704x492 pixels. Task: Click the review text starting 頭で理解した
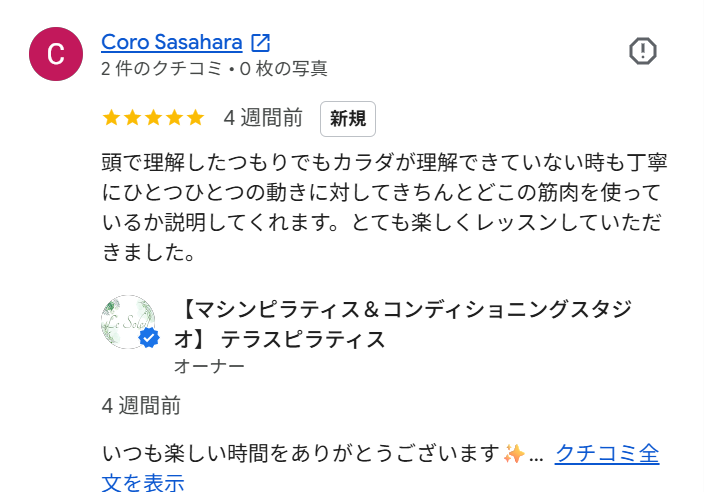384,207
